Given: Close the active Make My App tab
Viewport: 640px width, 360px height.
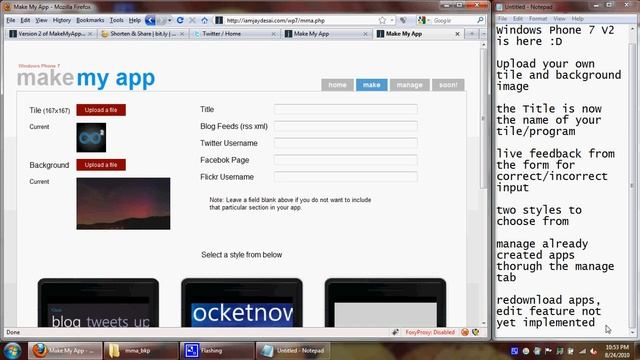Looking at the screenshot, I should tap(458, 34).
